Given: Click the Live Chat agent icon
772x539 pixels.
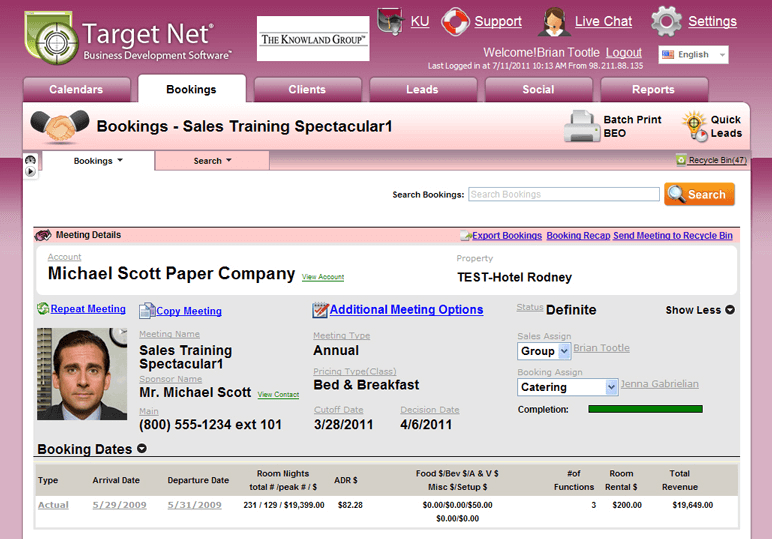Looking at the screenshot, I should (554, 22).
